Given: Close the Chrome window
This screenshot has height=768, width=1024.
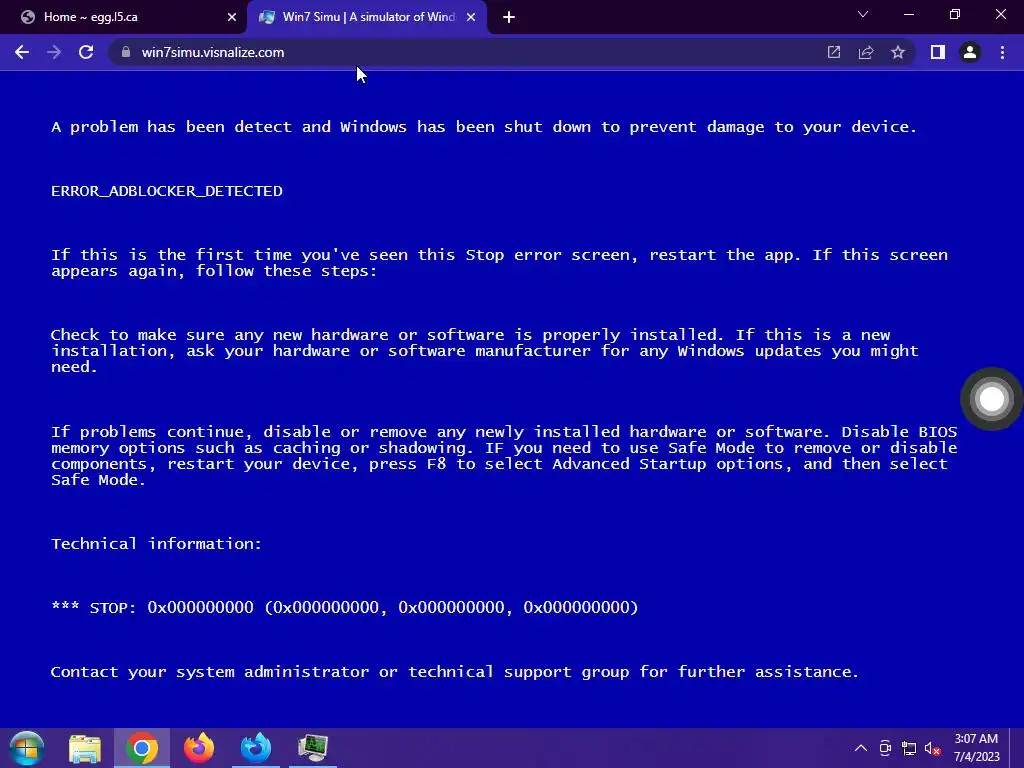Looking at the screenshot, I should click(1000, 14).
